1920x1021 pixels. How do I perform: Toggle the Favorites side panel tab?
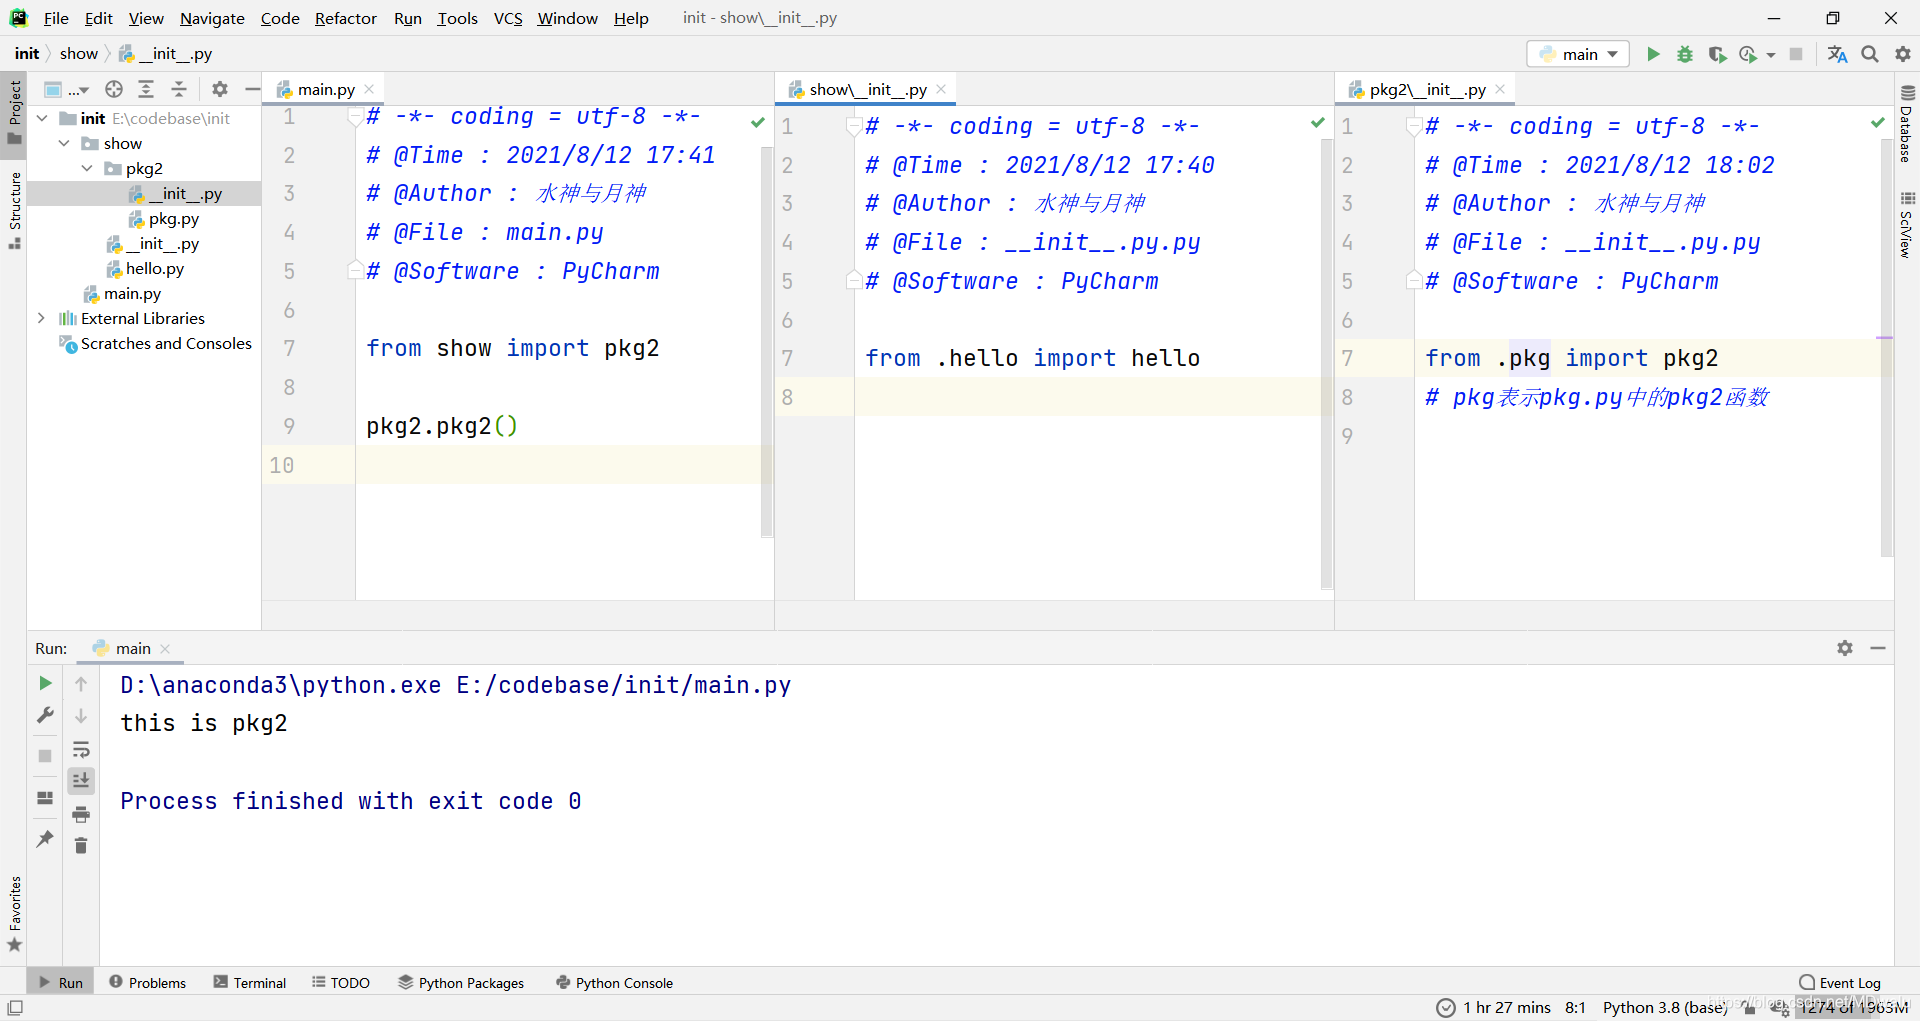click(14, 914)
